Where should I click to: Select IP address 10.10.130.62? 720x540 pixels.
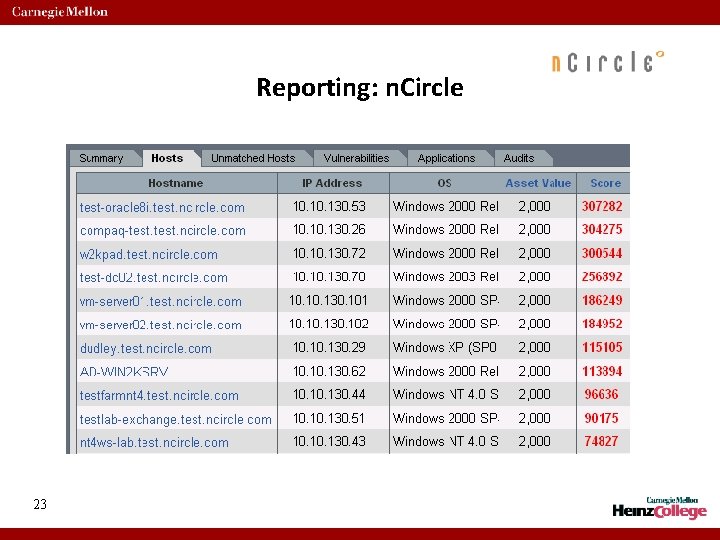click(x=329, y=371)
